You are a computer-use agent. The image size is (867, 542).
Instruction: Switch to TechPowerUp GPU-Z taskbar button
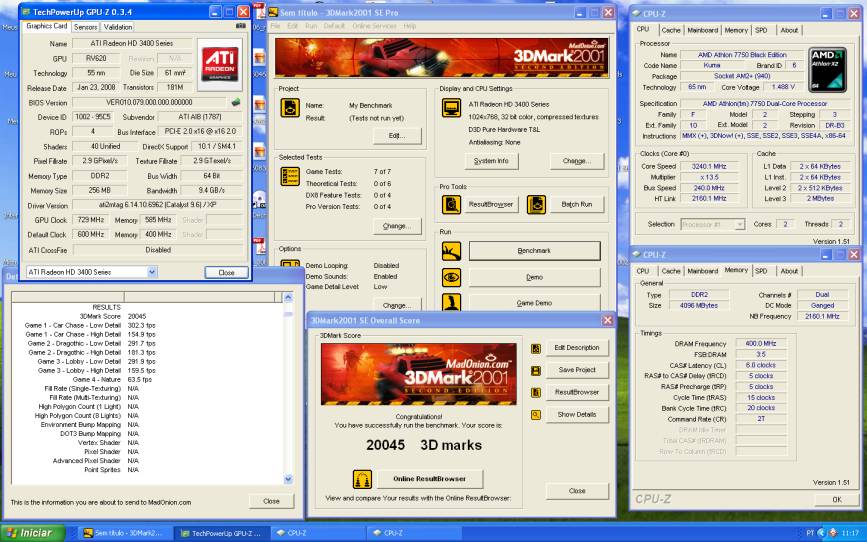tap(223, 533)
